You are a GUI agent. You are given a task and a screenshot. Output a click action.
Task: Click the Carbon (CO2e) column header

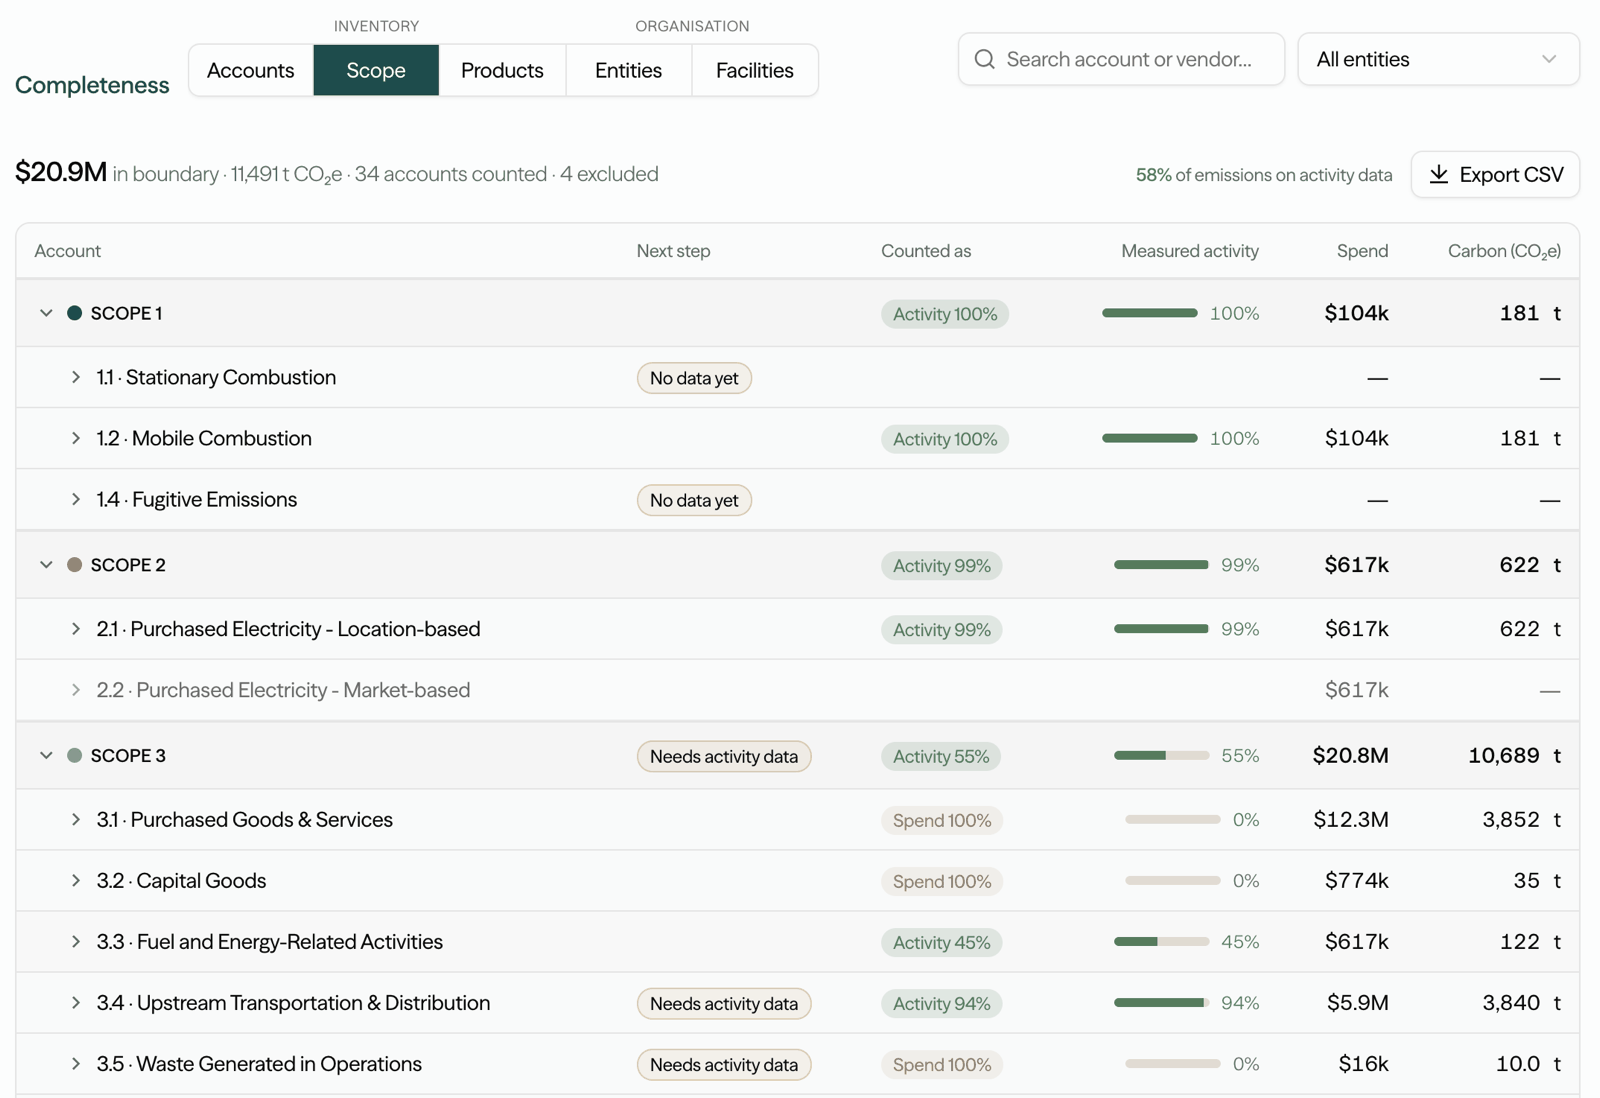click(1504, 251)
